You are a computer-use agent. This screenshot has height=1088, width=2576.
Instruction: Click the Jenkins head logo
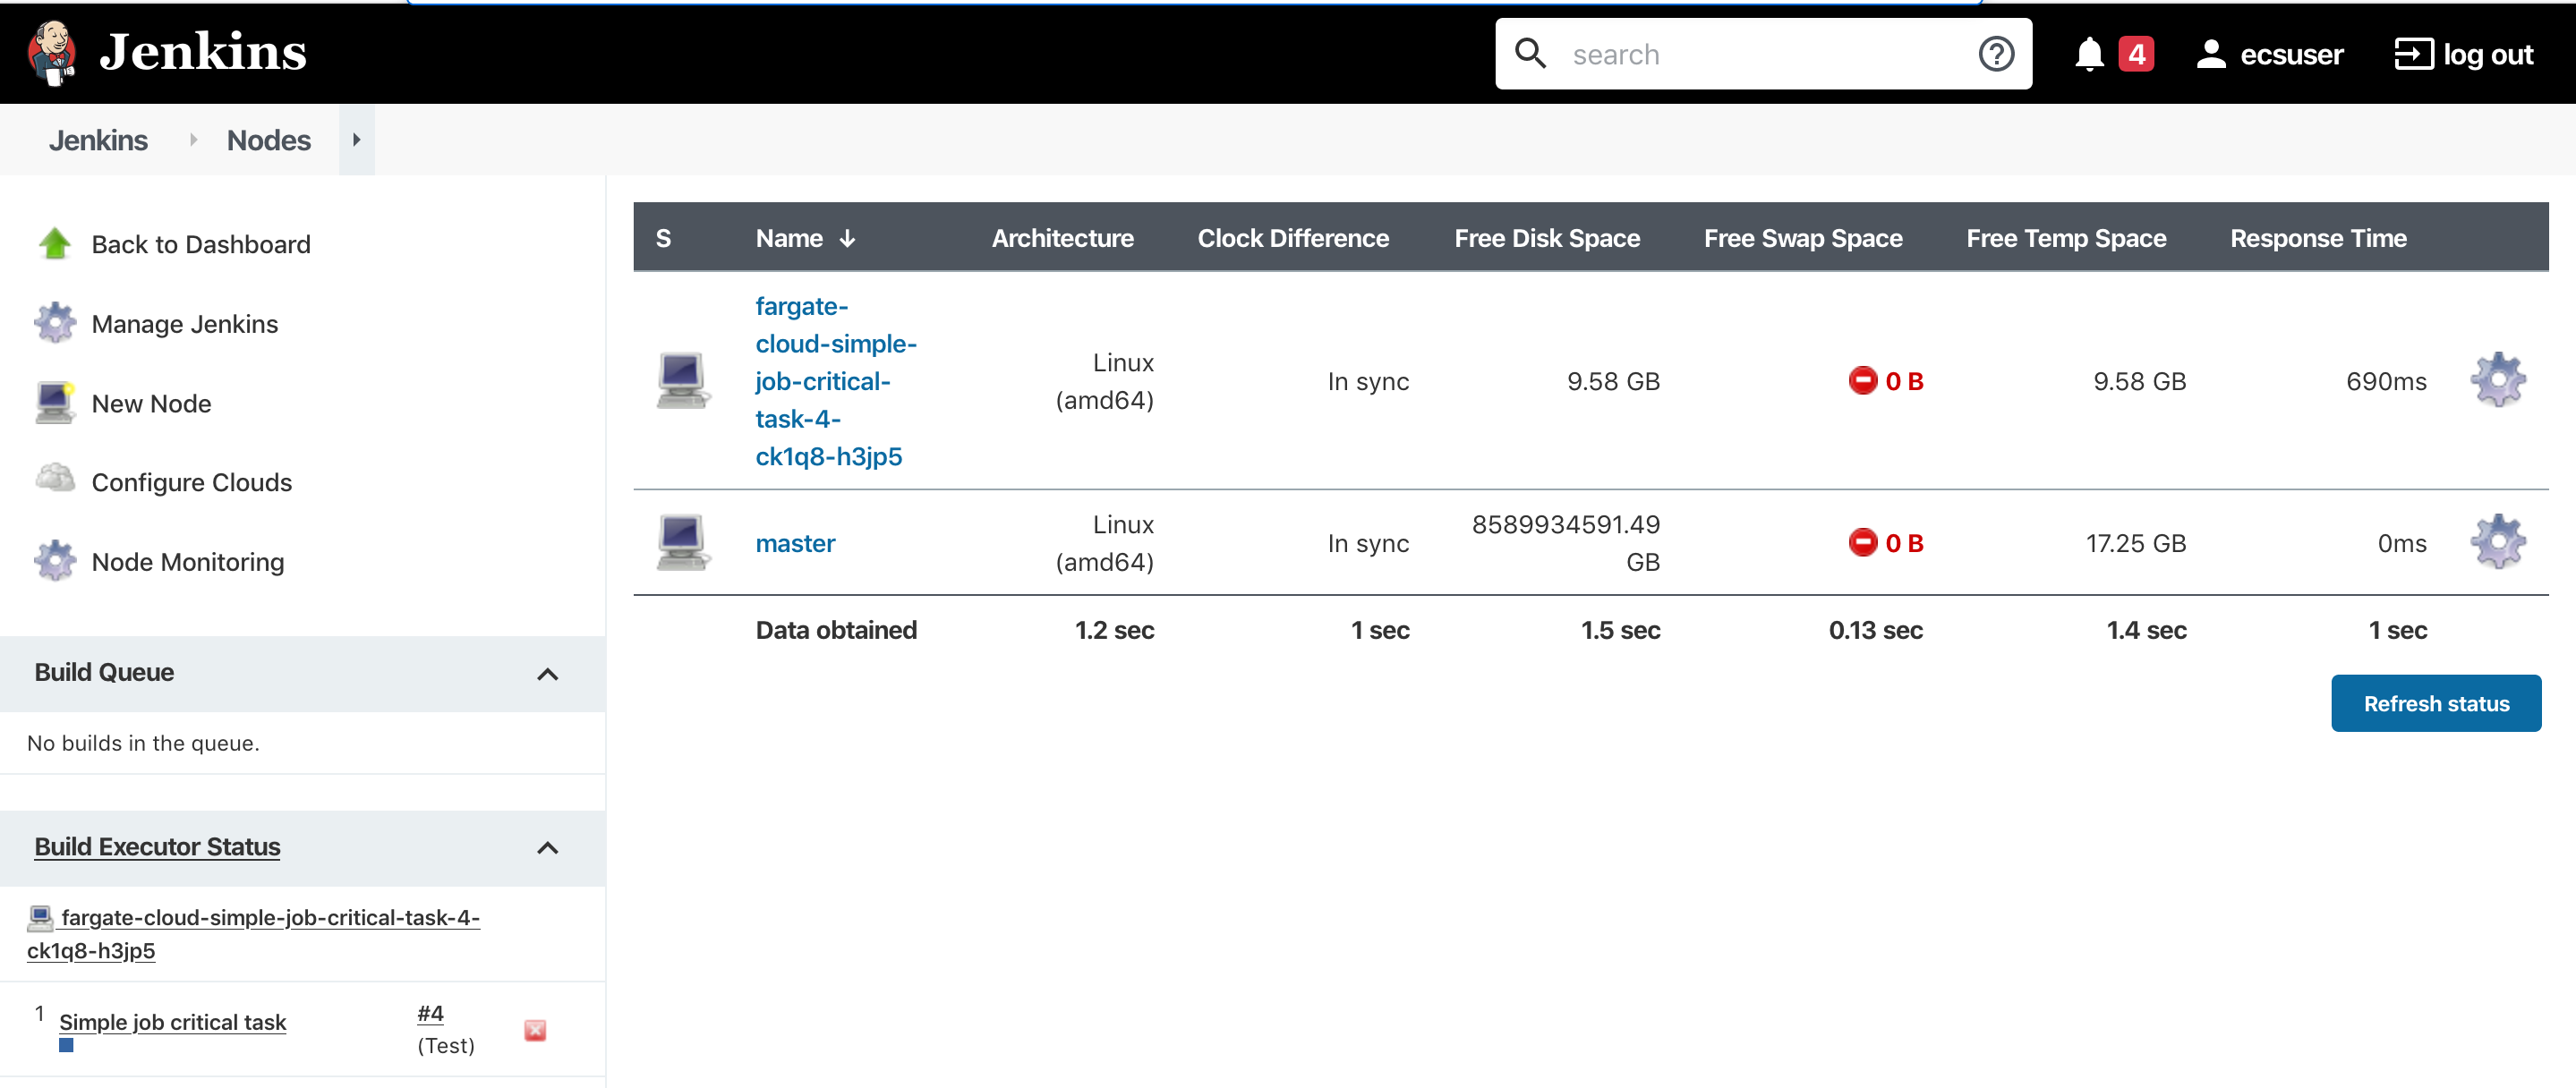(51, 52)
